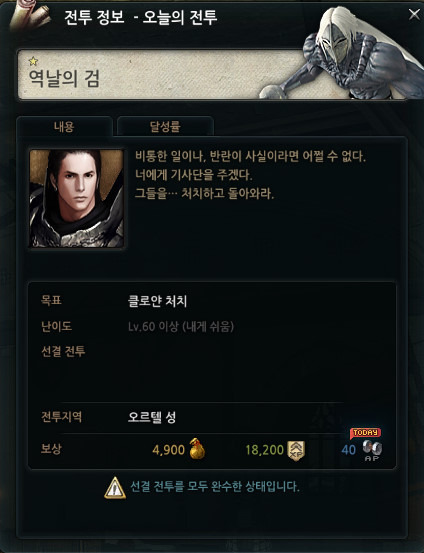
Task: Click the 오르텔 성 battle region name
Action: tap(152, 417)
